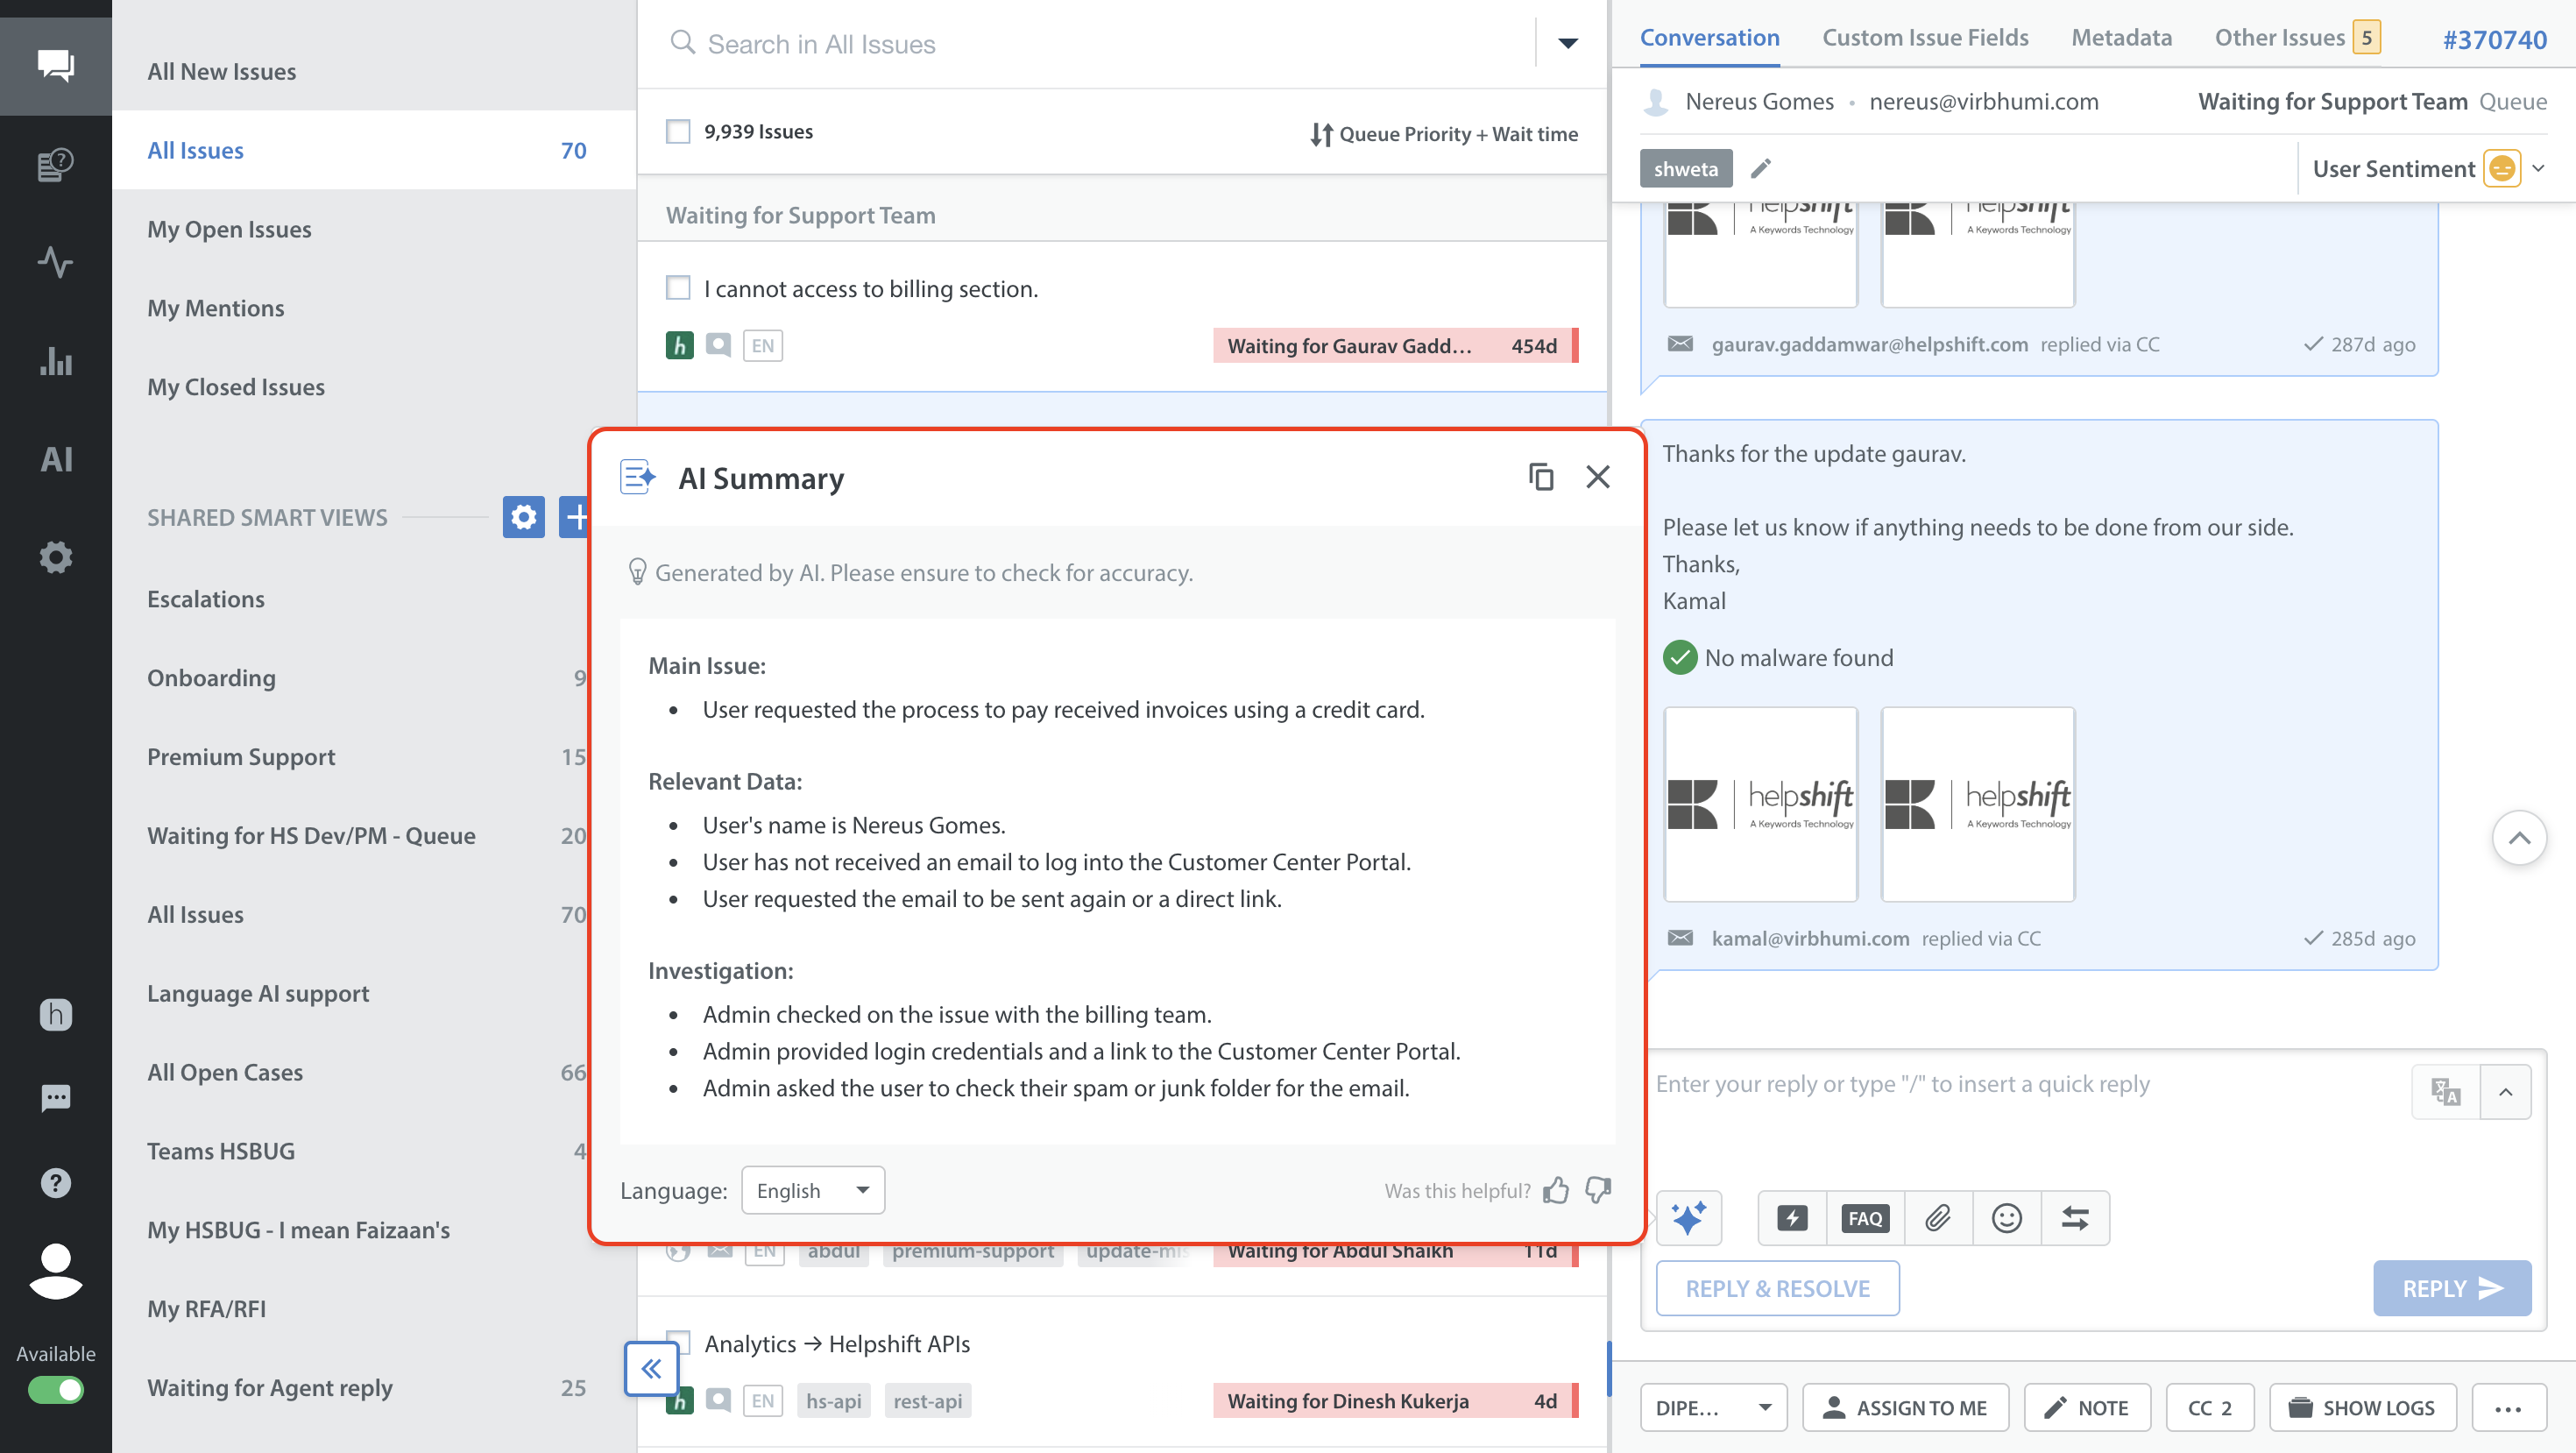Open the AI section in left sidebar

(x=56, y=459)
